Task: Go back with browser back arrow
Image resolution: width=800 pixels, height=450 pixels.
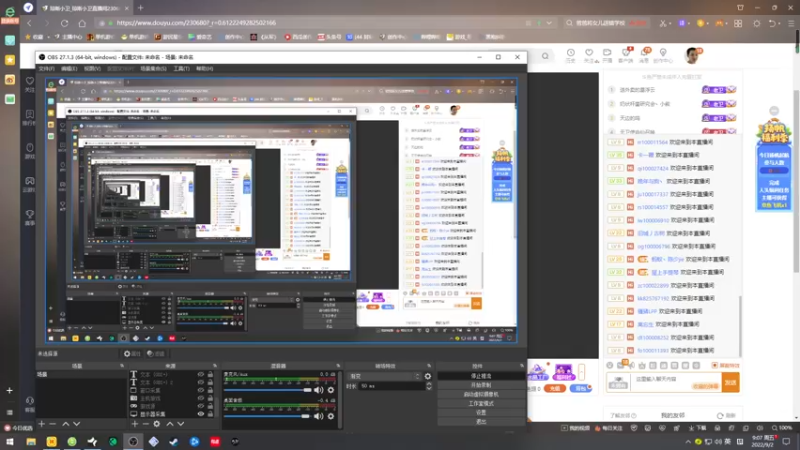Action: pos(29,23)
